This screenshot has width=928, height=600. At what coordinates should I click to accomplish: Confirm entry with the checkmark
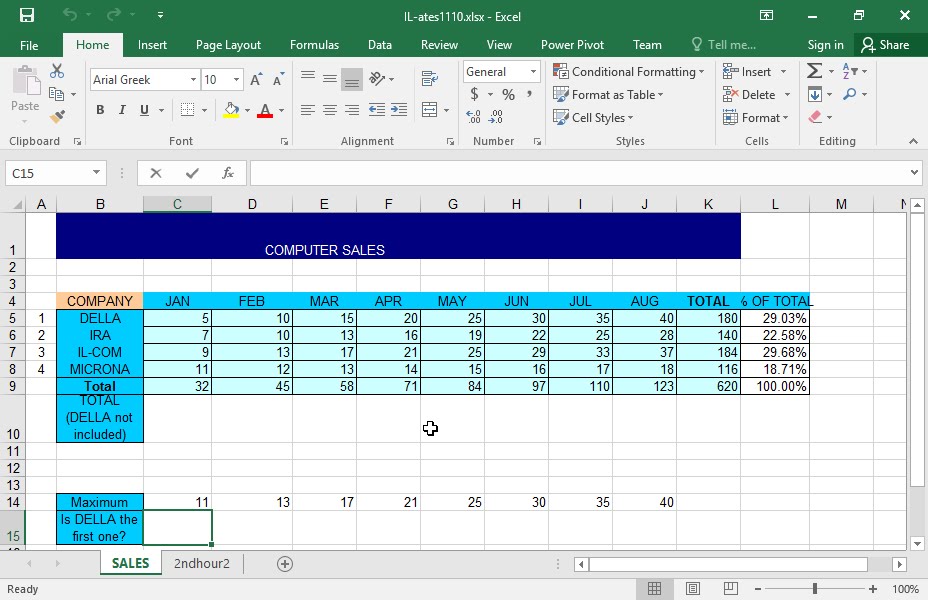(192, 173)
